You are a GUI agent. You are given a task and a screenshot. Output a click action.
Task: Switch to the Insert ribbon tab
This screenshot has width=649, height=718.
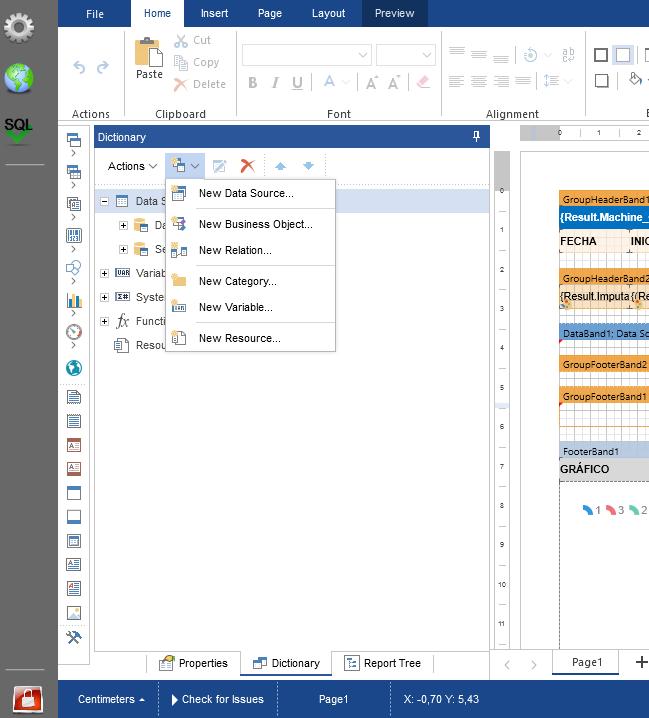[214, 14]
